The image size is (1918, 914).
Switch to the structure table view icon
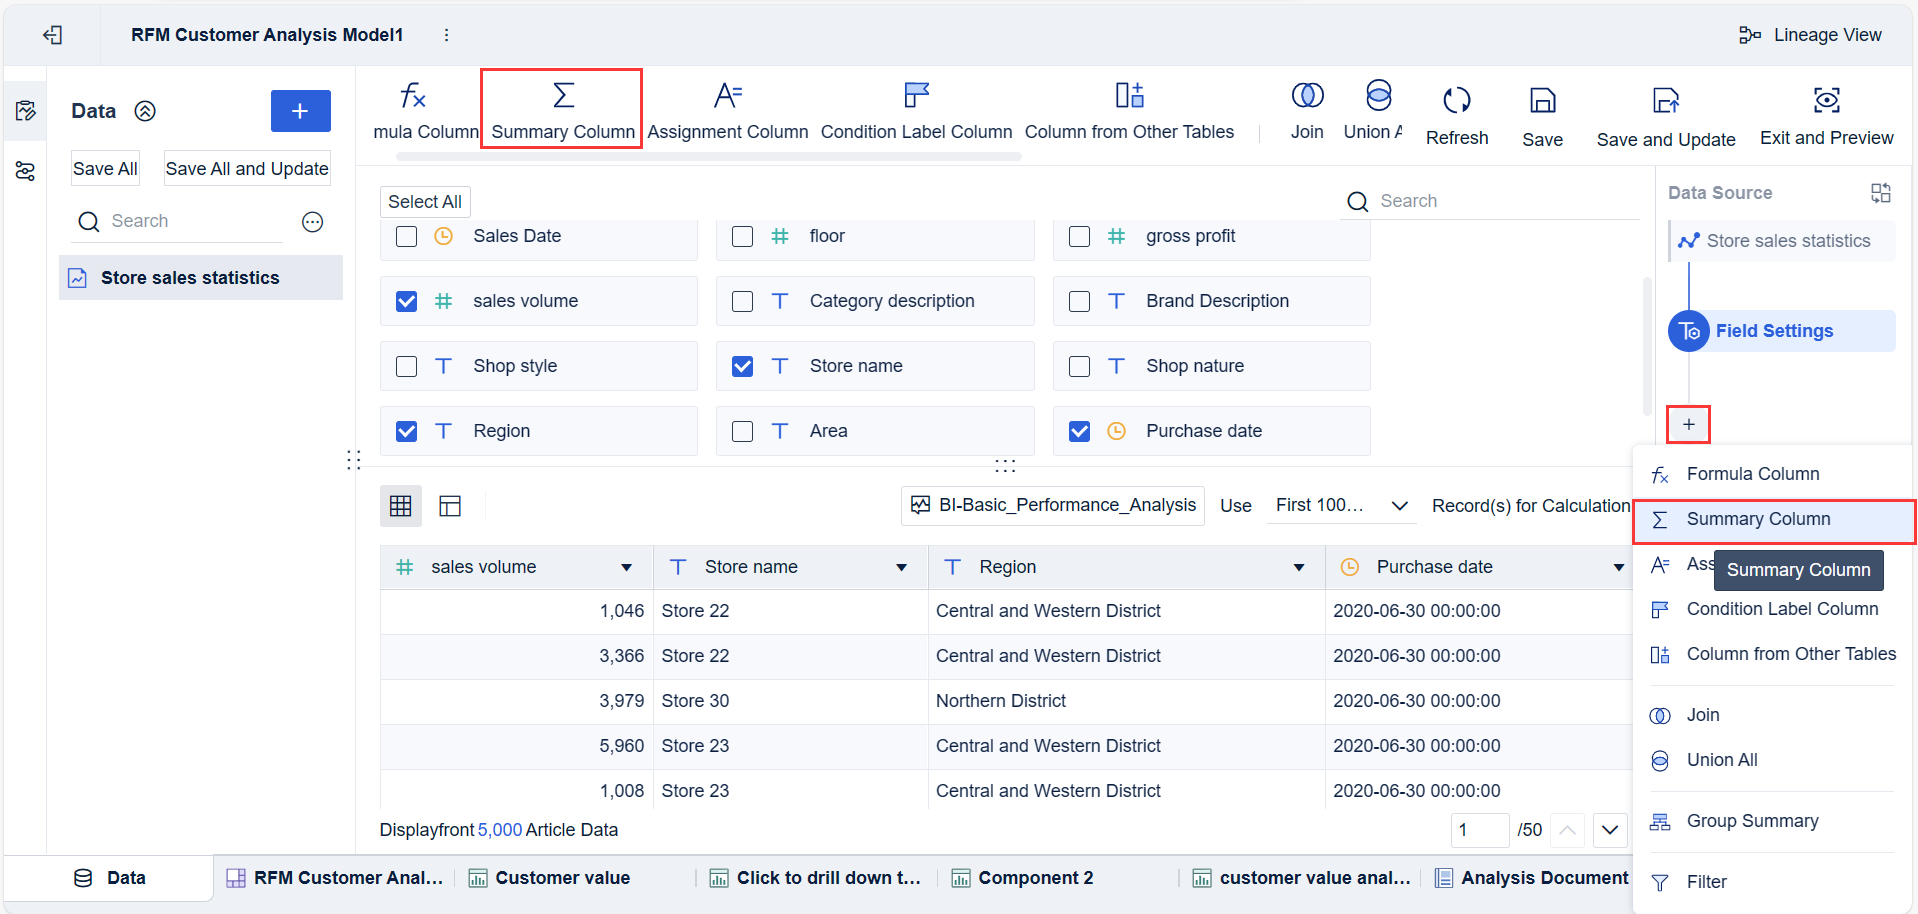(450, 506)
